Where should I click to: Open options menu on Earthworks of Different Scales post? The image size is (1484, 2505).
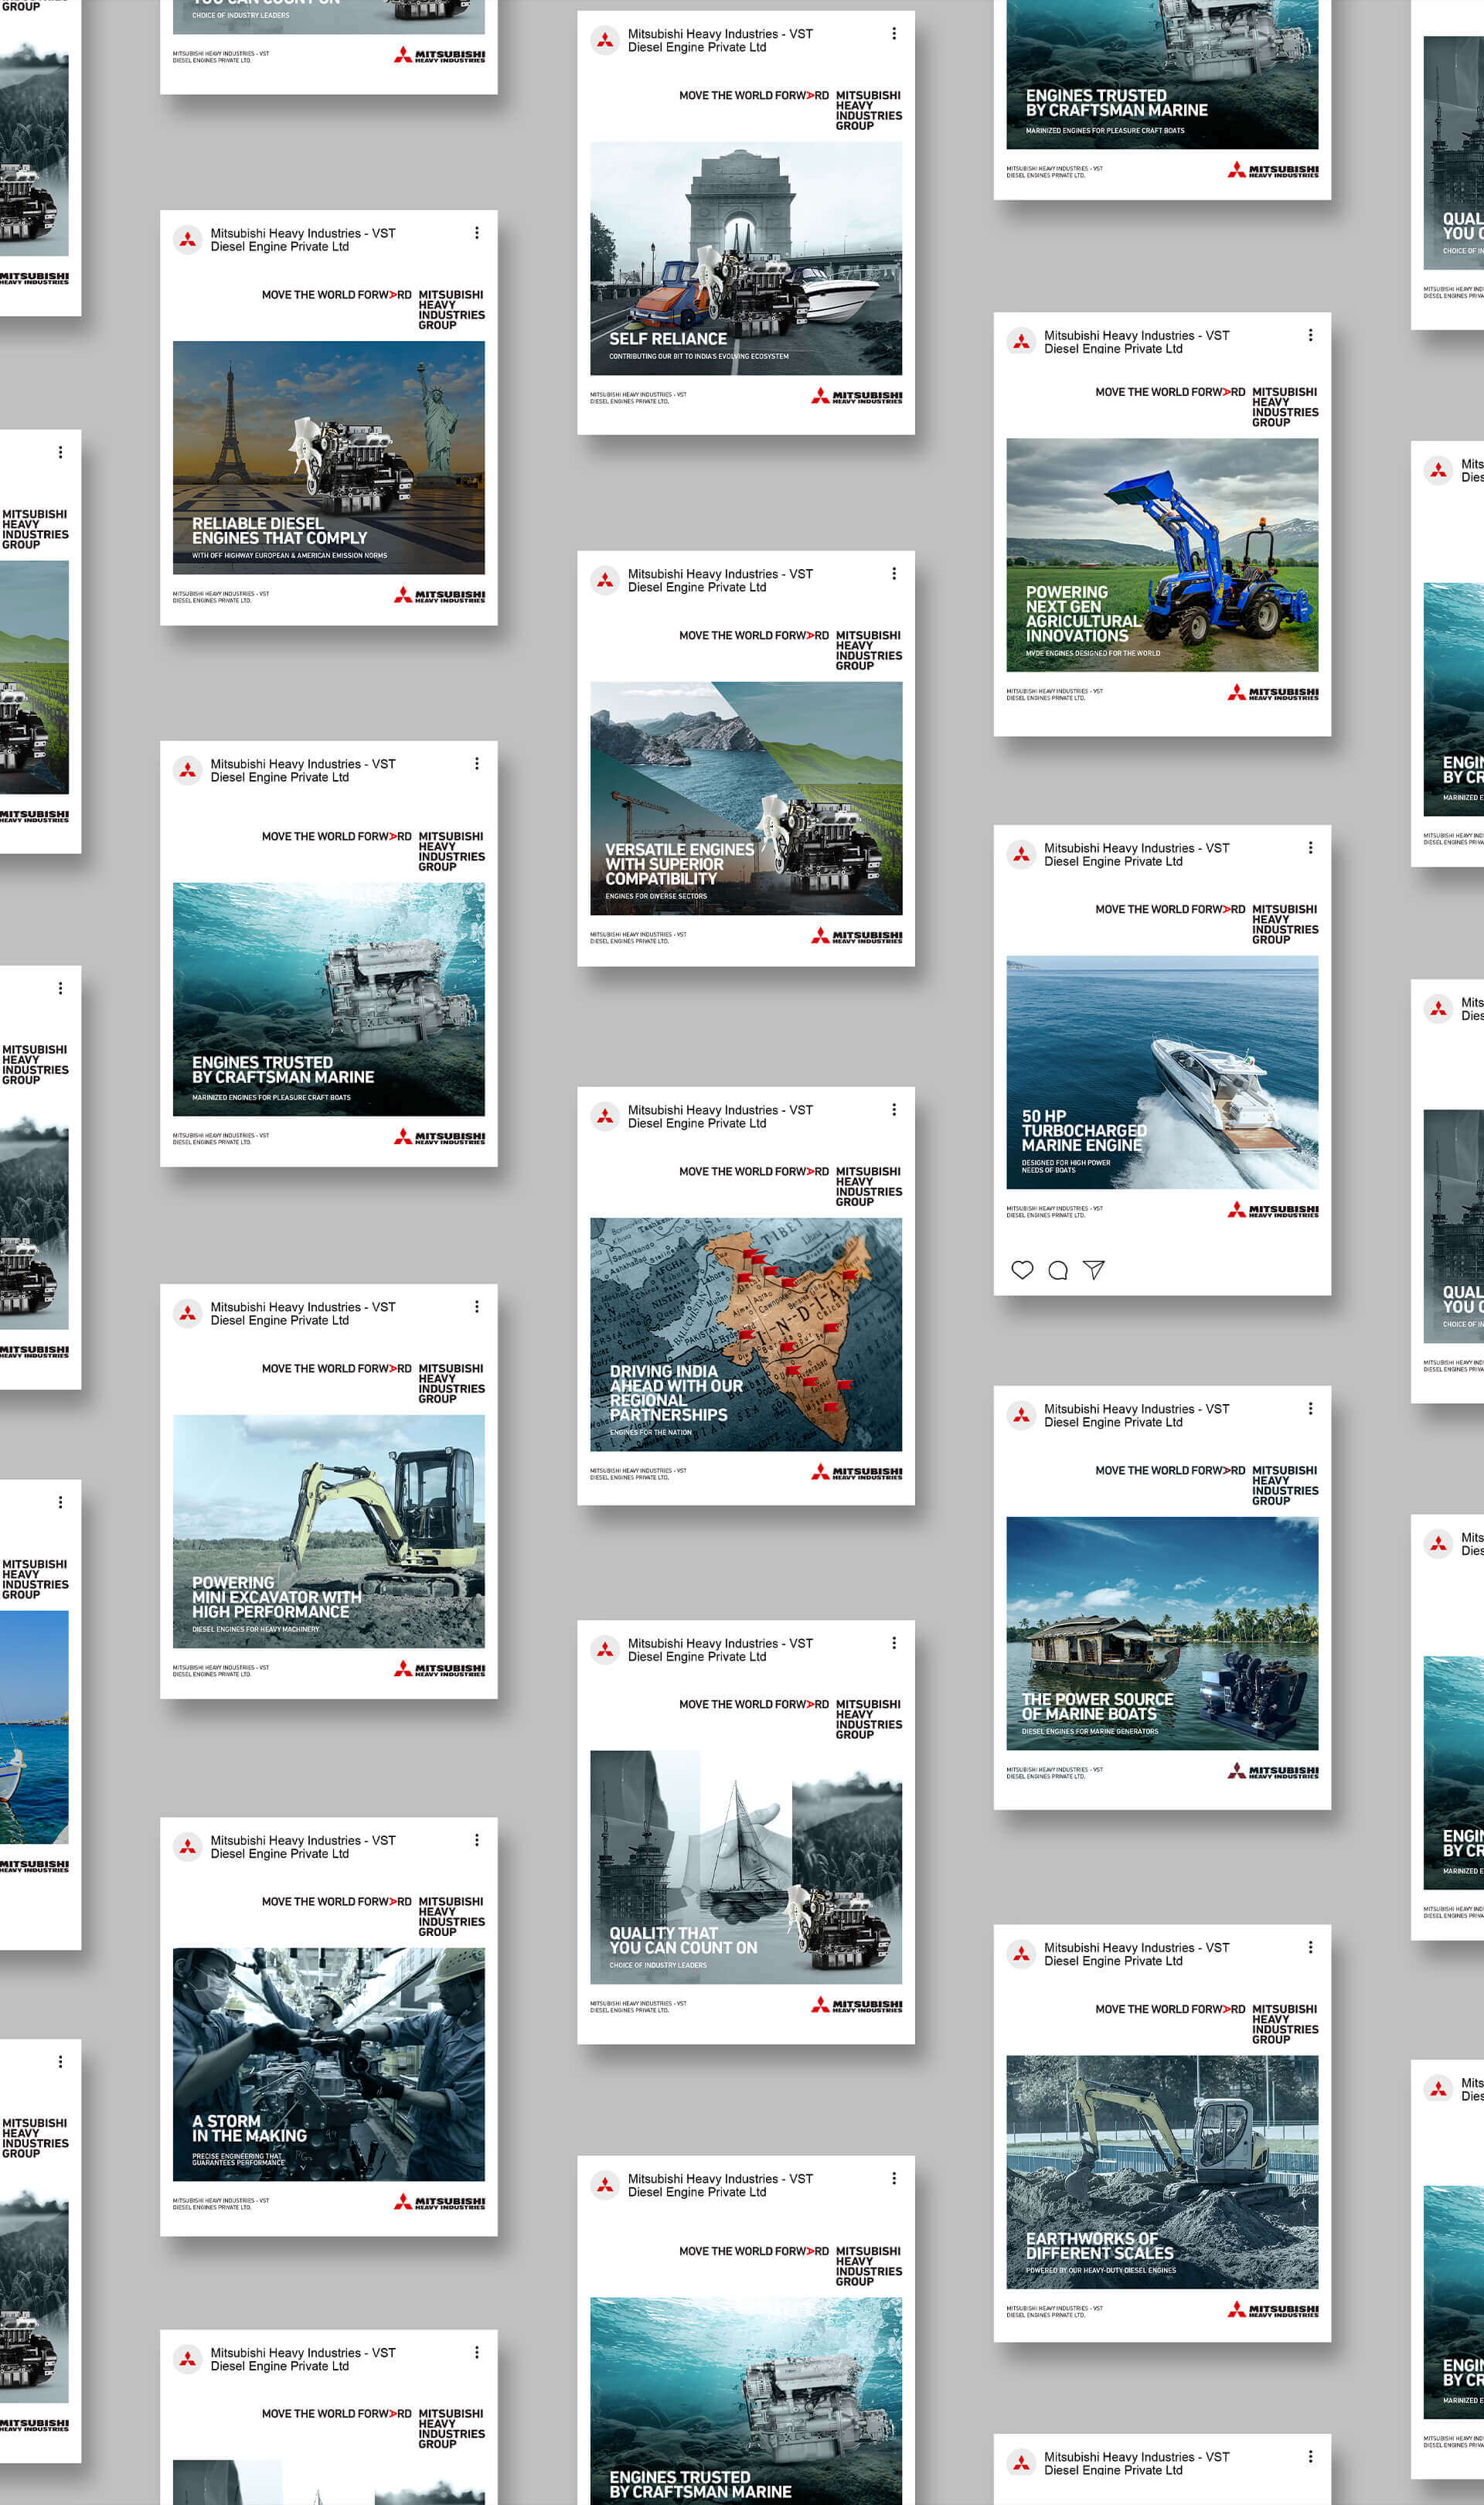pyautogui.click(x=1310, y=1947)
